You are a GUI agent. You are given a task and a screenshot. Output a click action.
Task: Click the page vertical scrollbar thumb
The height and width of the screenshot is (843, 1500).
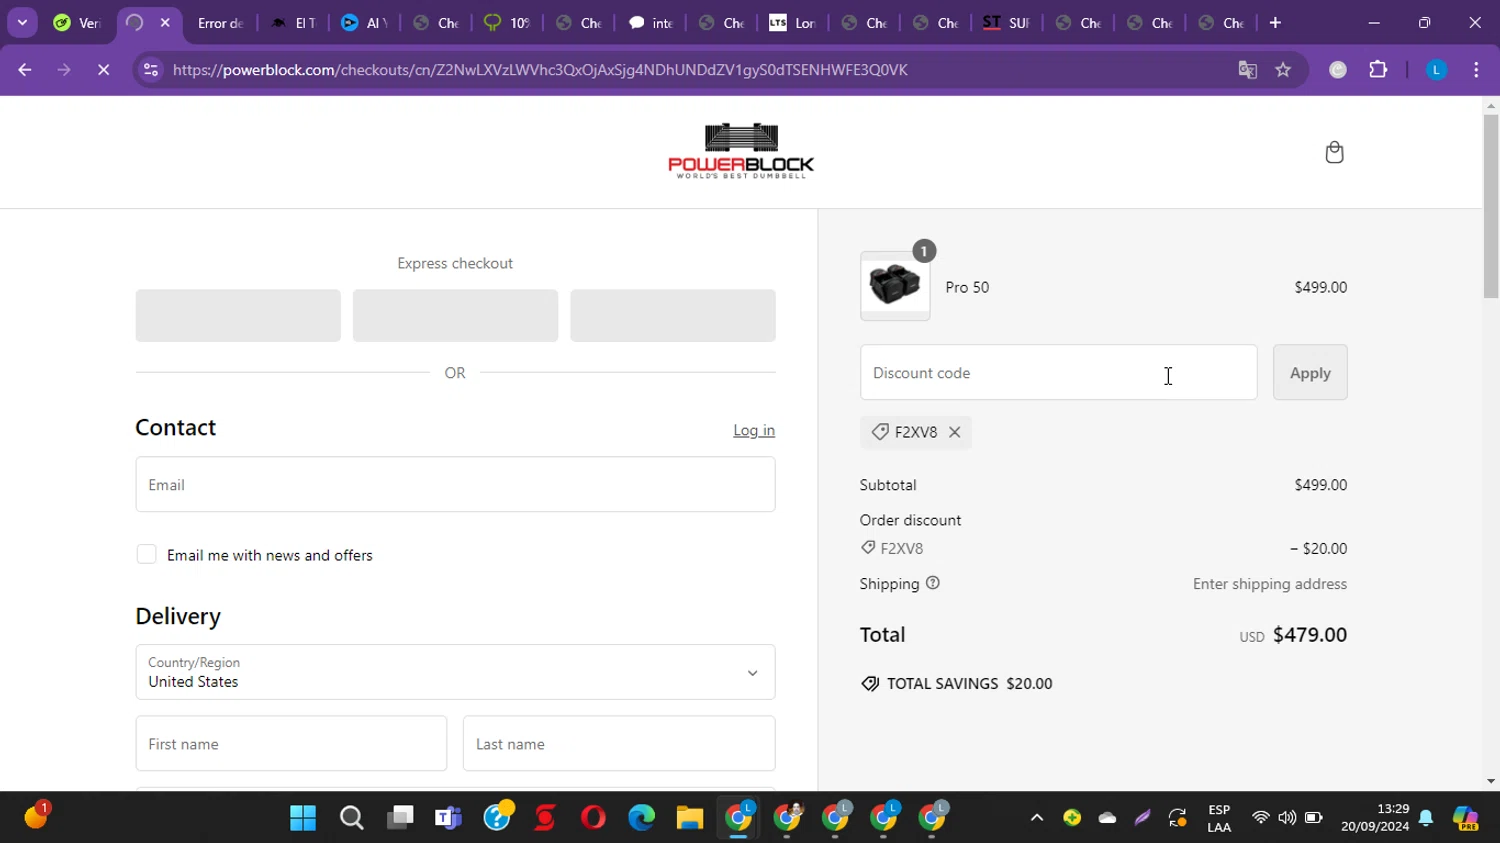1491,206
